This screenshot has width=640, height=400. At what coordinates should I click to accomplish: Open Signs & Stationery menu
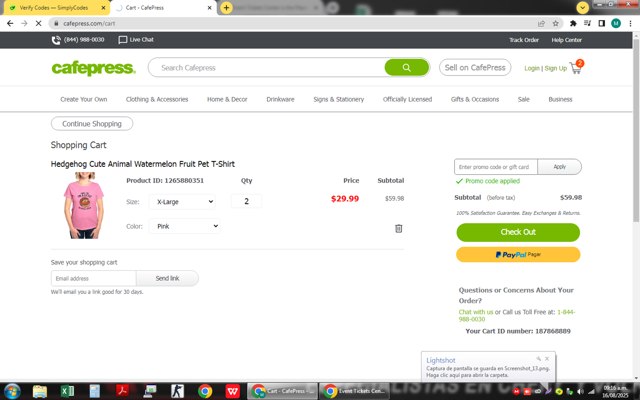coord(338,99)
